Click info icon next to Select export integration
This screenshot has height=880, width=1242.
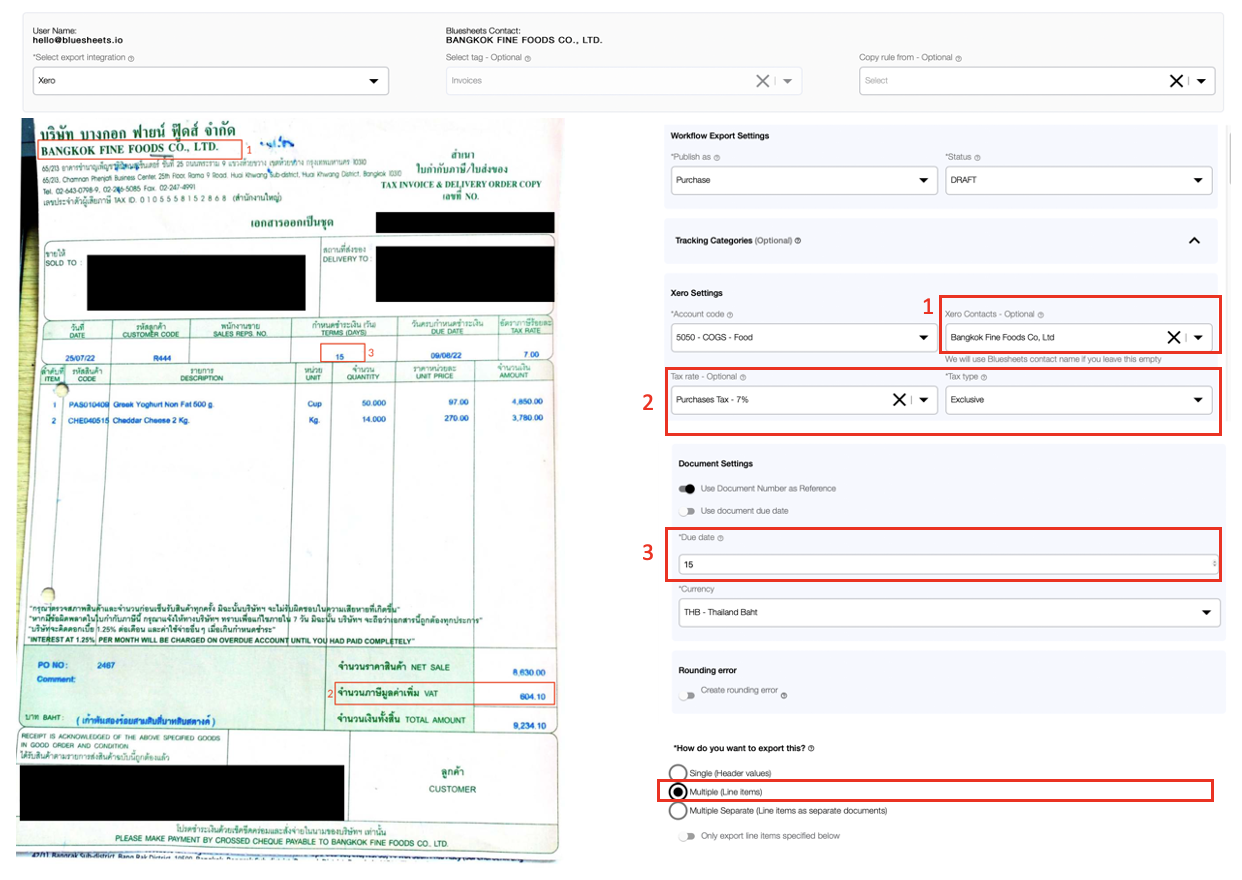click(132, 58)
